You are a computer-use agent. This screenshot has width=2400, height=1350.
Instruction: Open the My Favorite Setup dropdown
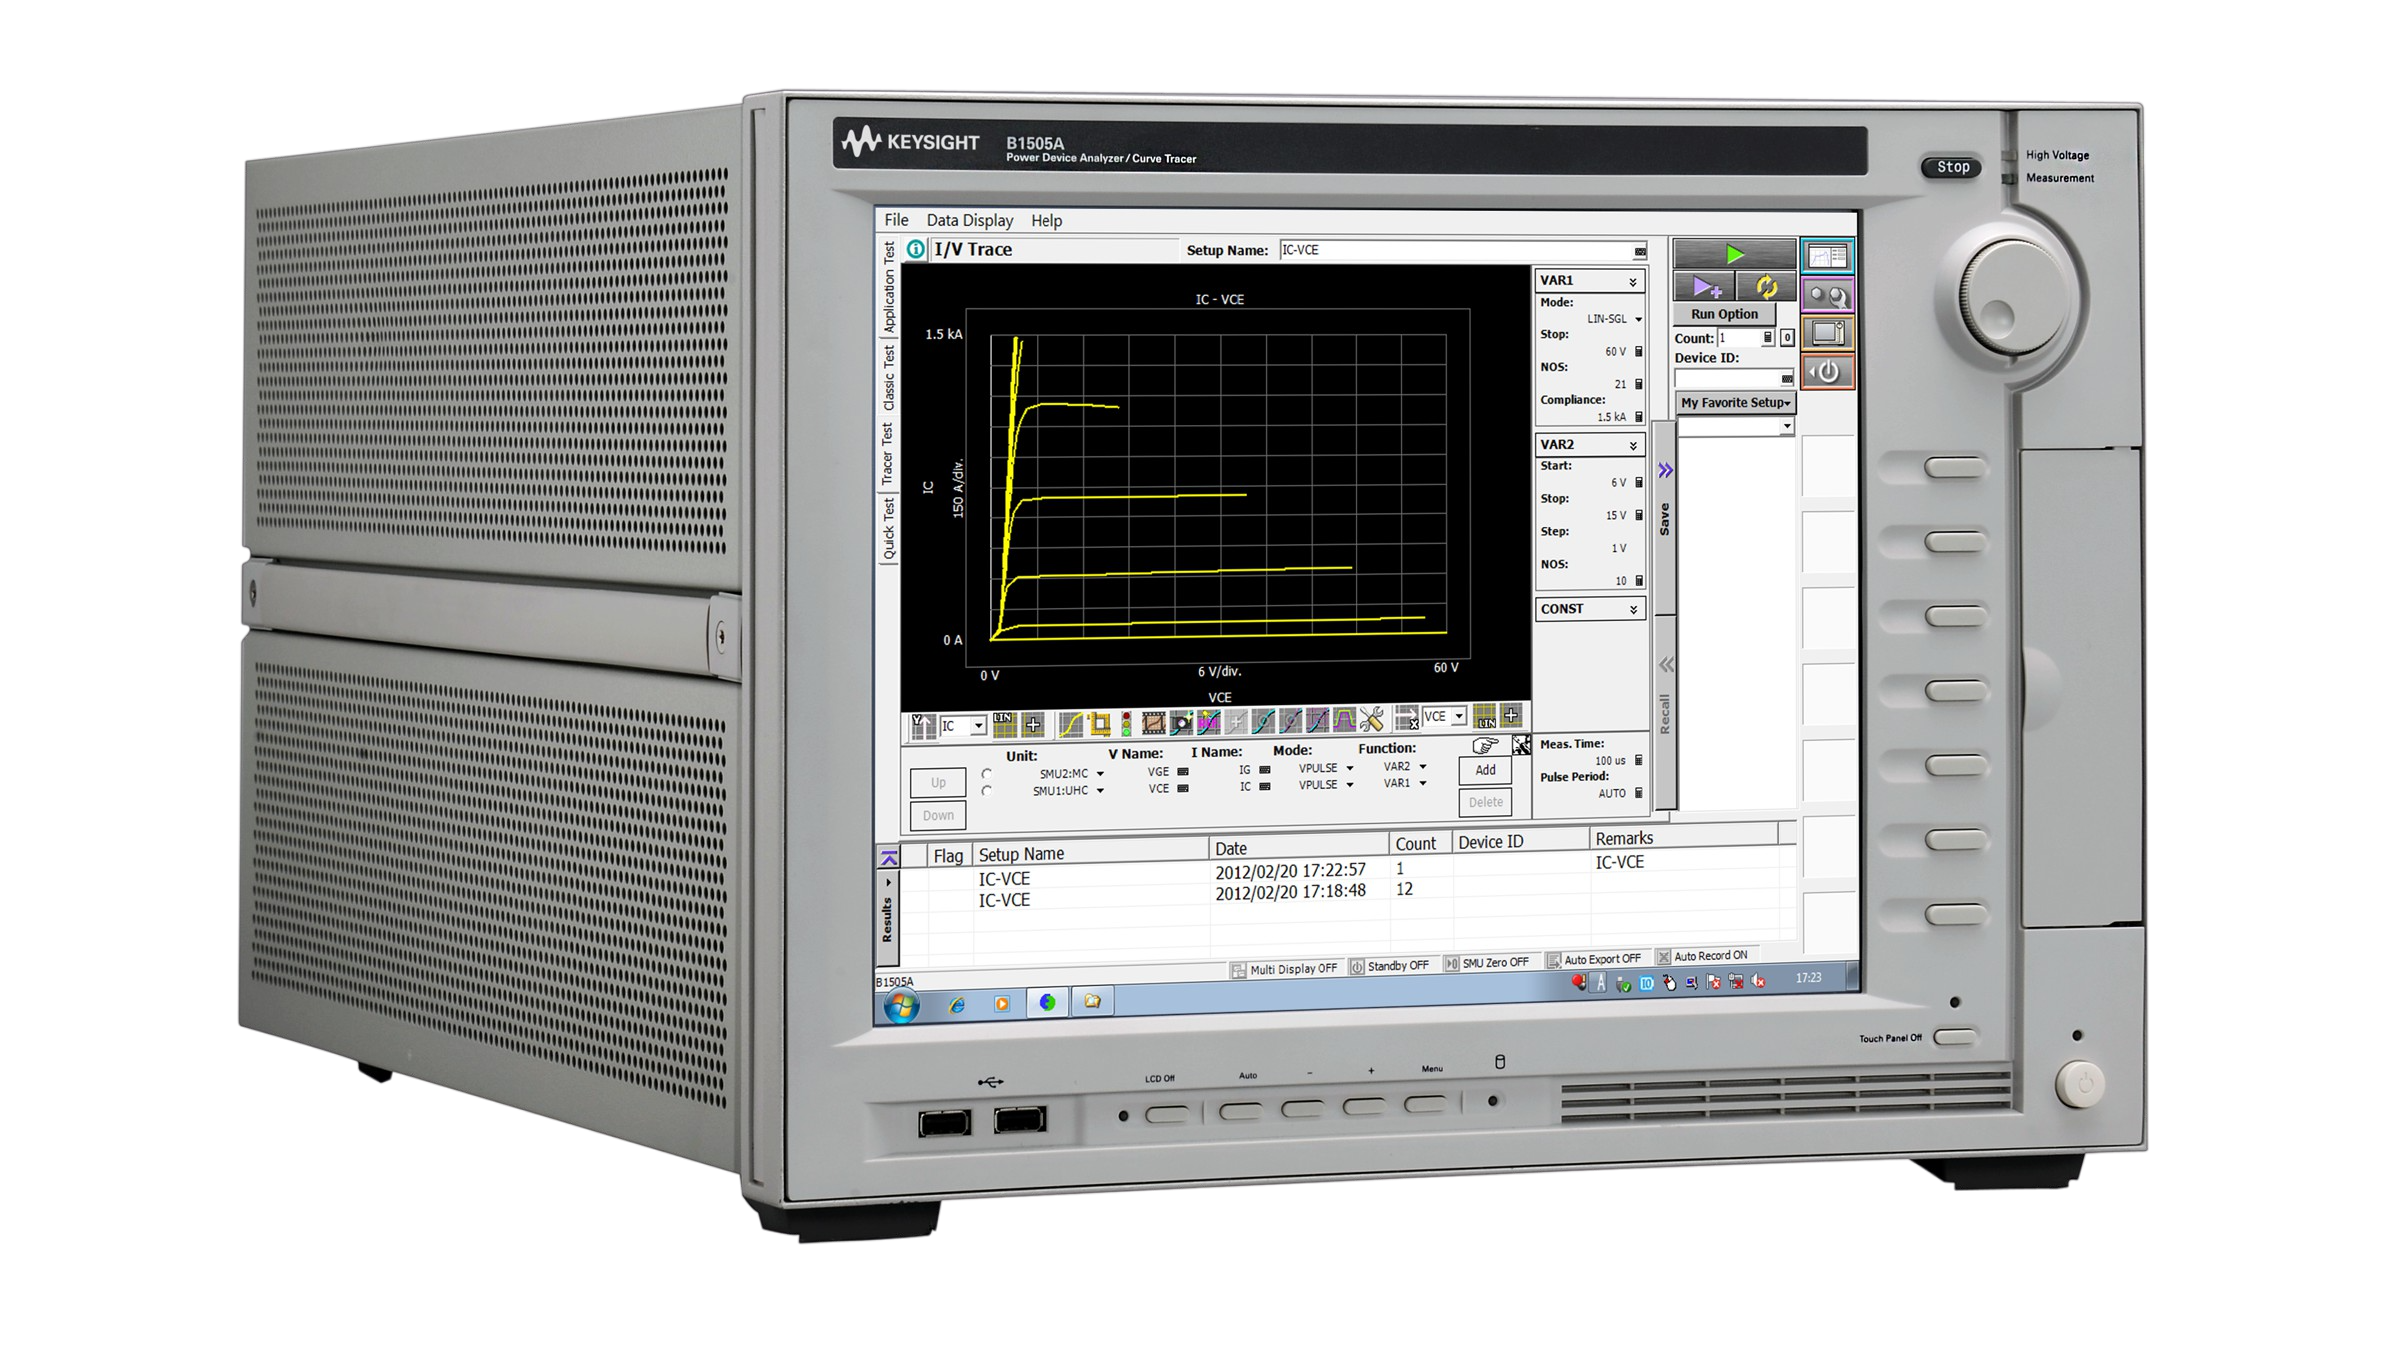coord(1735,402)
